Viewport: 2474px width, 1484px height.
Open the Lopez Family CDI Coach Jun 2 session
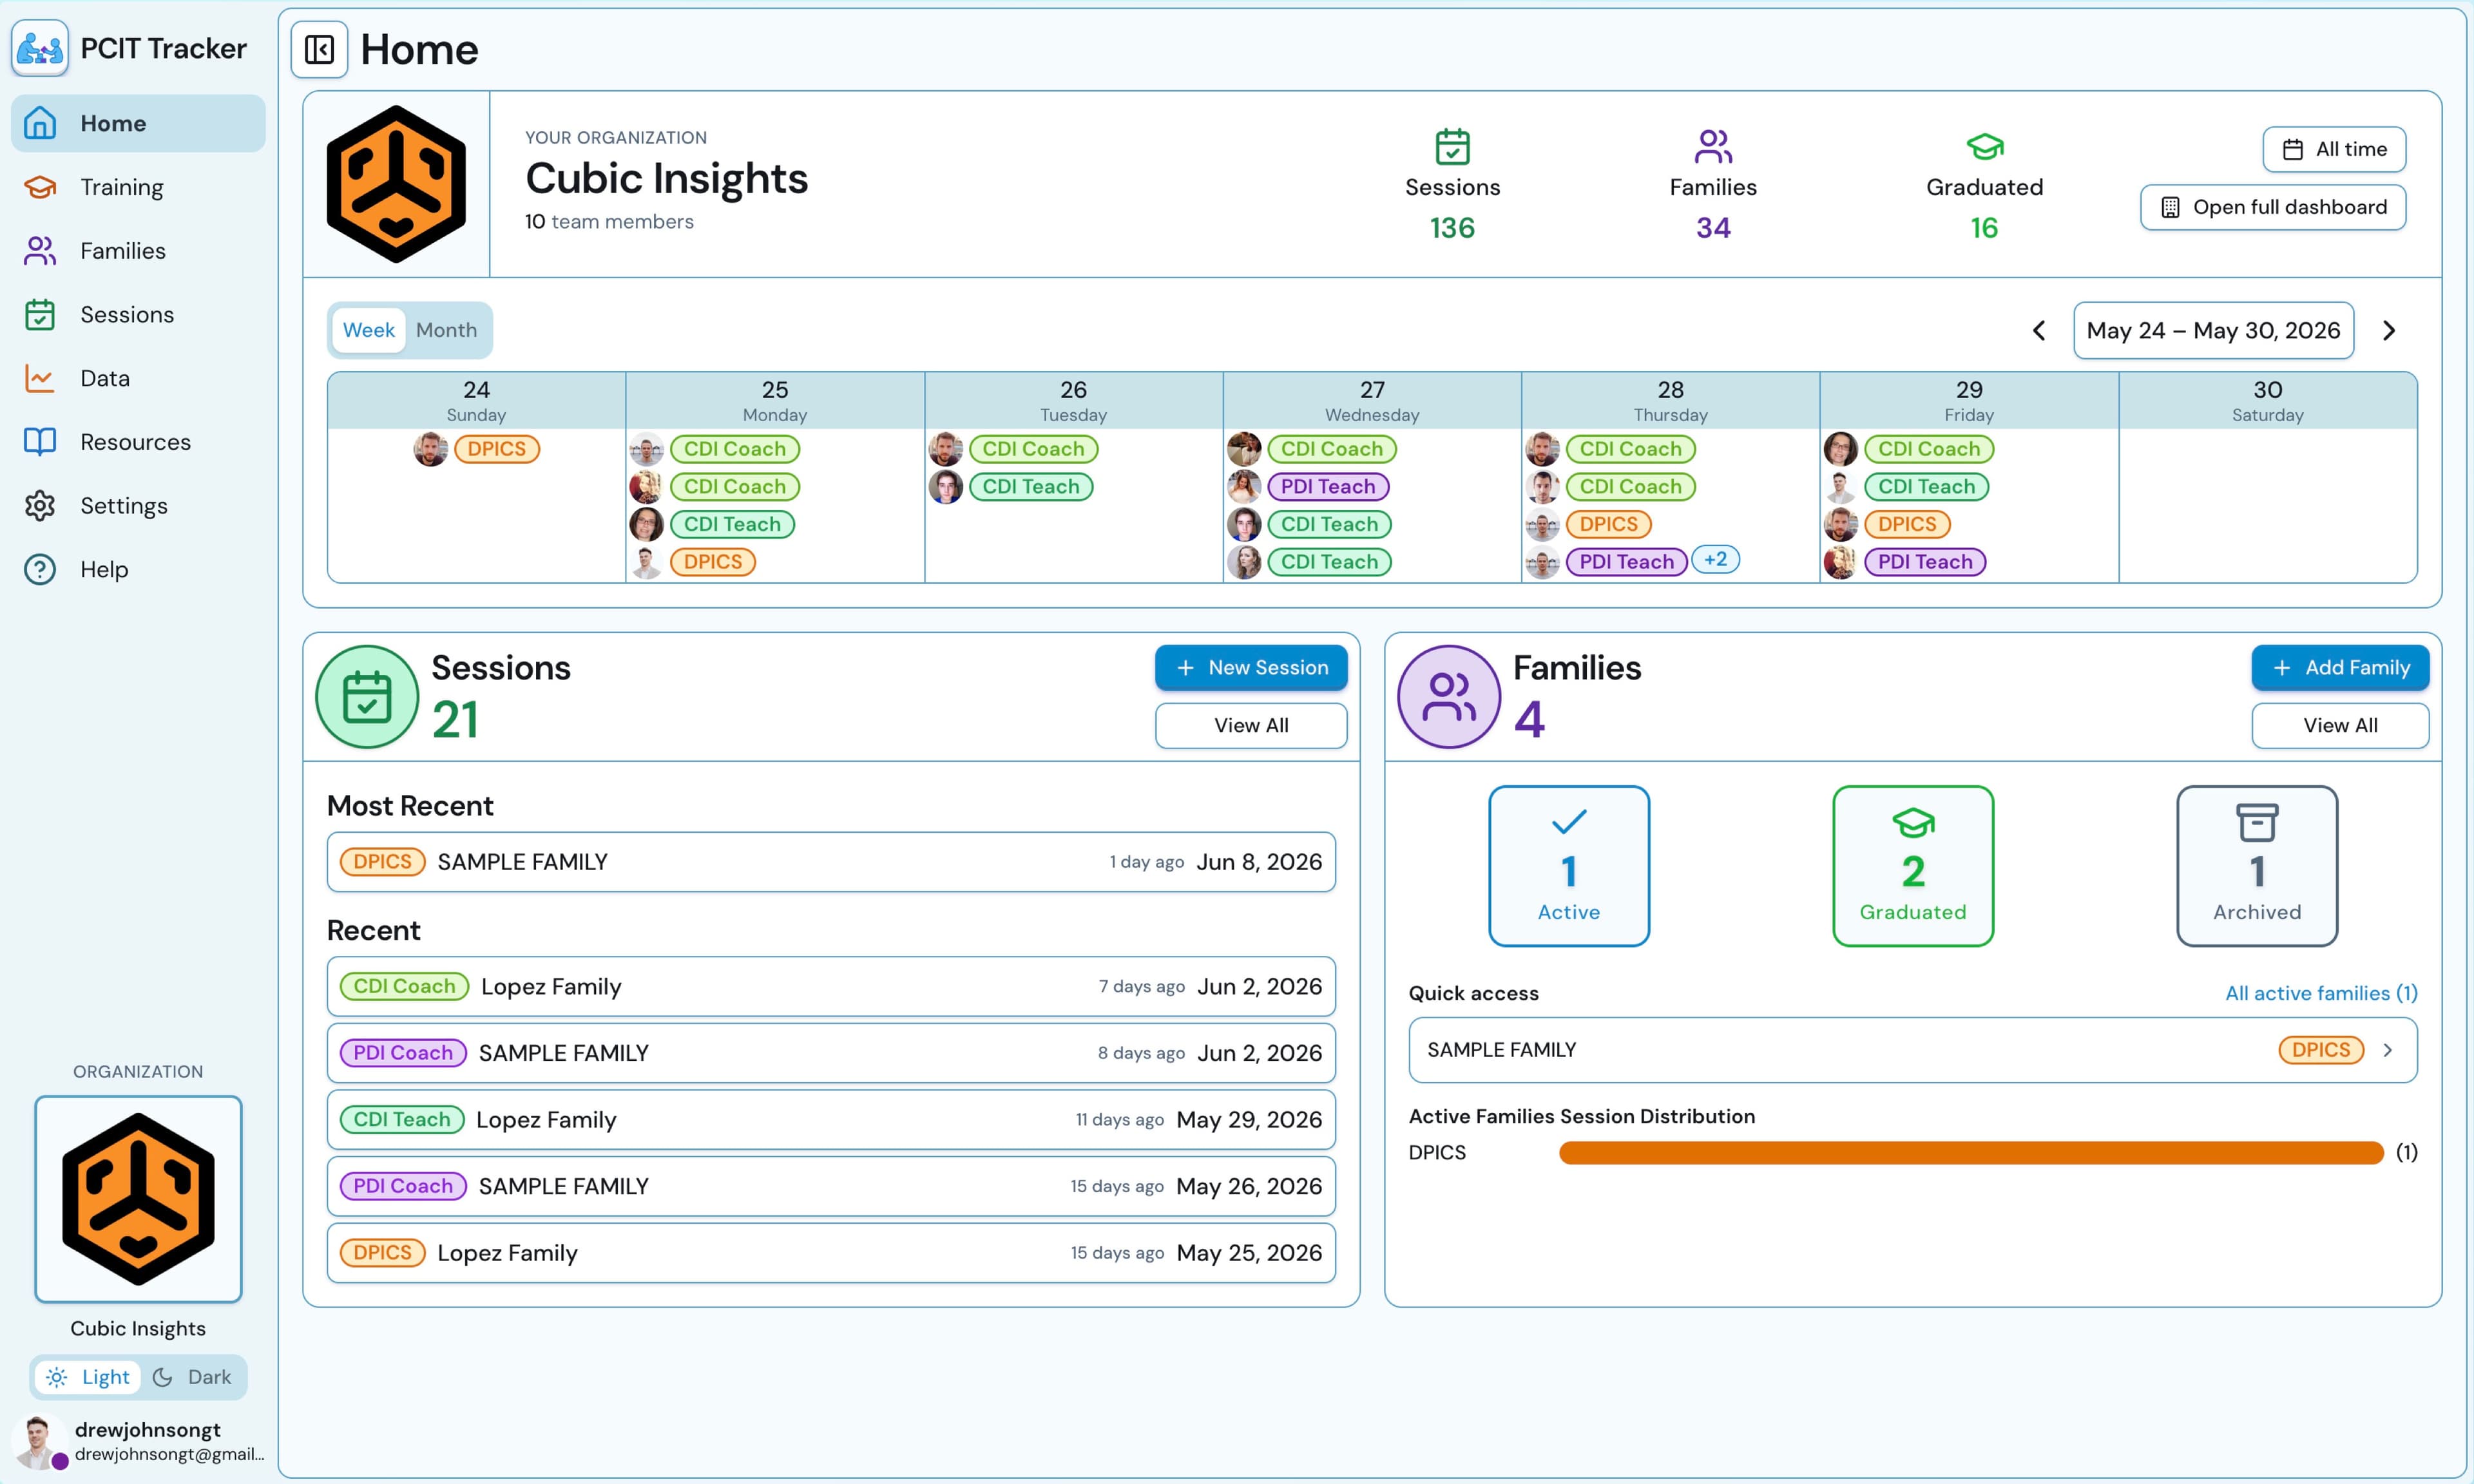(831, 987)
